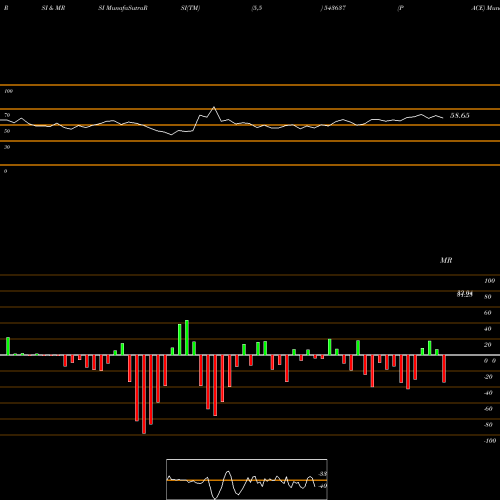Click the ')543637' header text
Image resolution: width=500 pixels, height=500 pixels.
(x=333, y=8)
